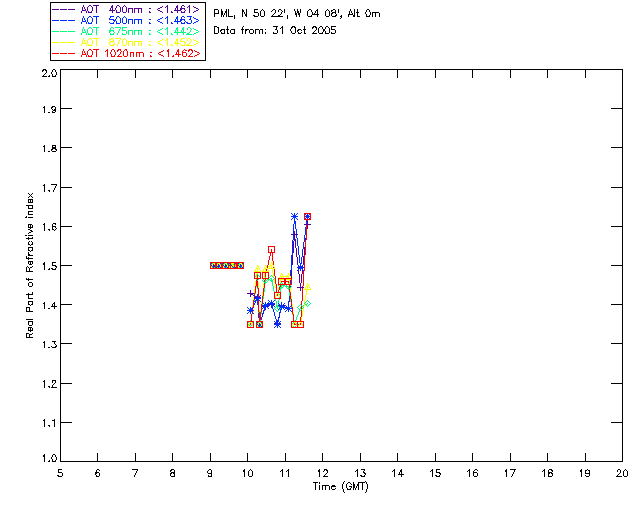Click the x-axis label 15

435,473
